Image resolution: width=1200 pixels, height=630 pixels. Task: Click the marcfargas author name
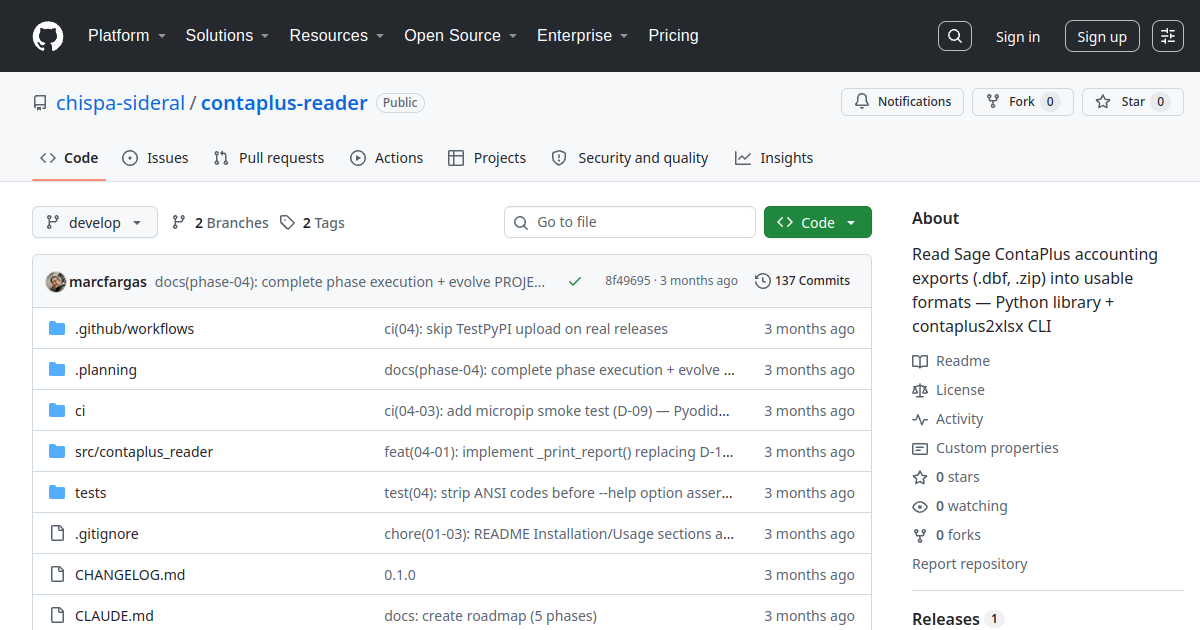109,281
